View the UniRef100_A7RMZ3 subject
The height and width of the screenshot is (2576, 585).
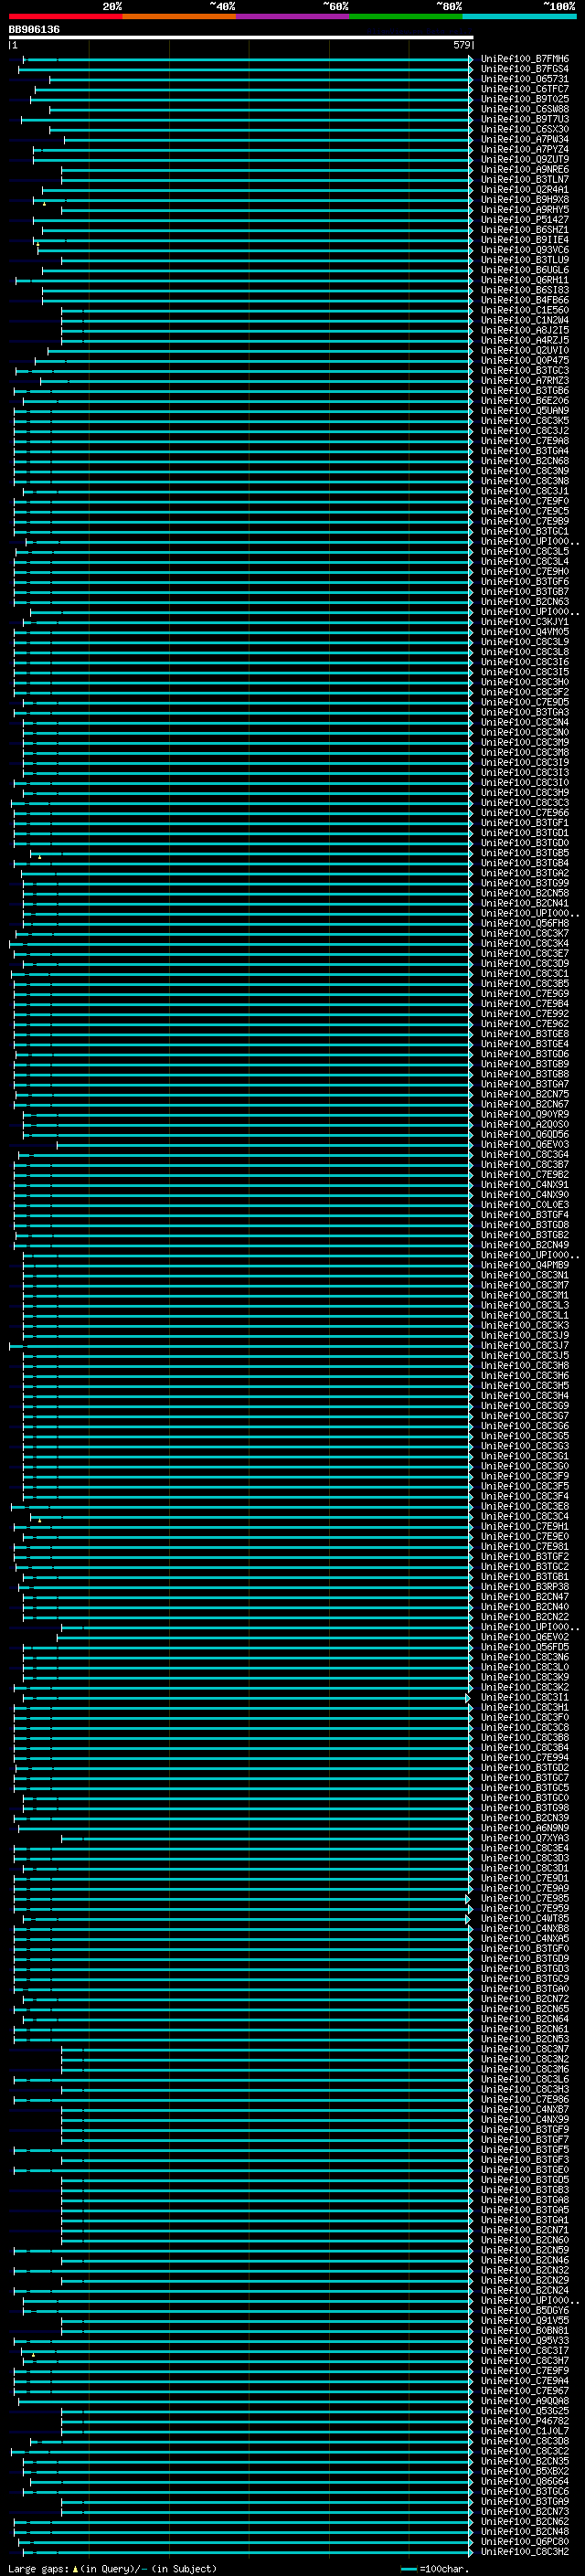click(525, 380)
